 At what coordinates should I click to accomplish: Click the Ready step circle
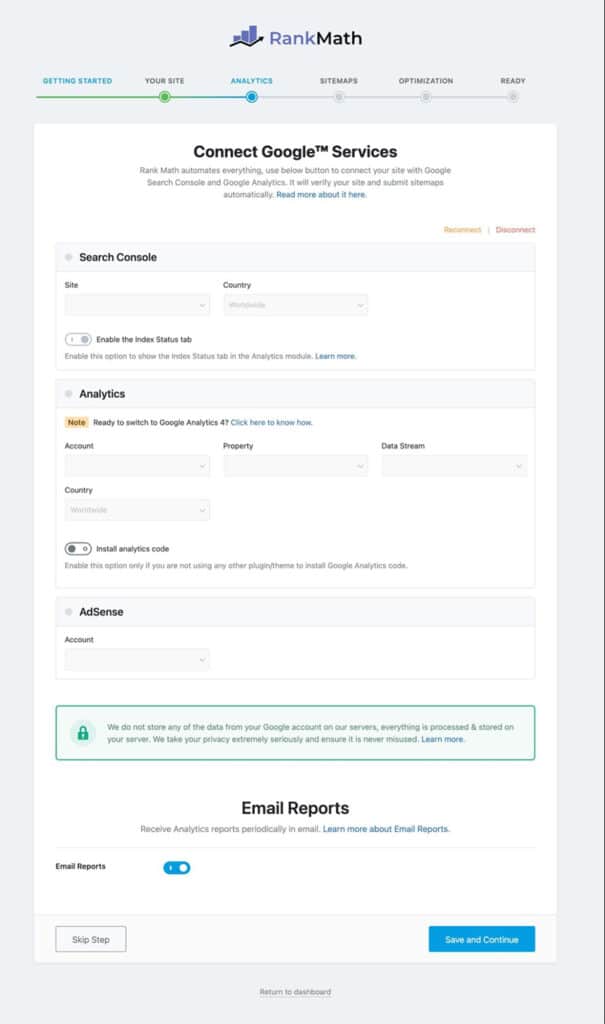(x=512, y=97)
